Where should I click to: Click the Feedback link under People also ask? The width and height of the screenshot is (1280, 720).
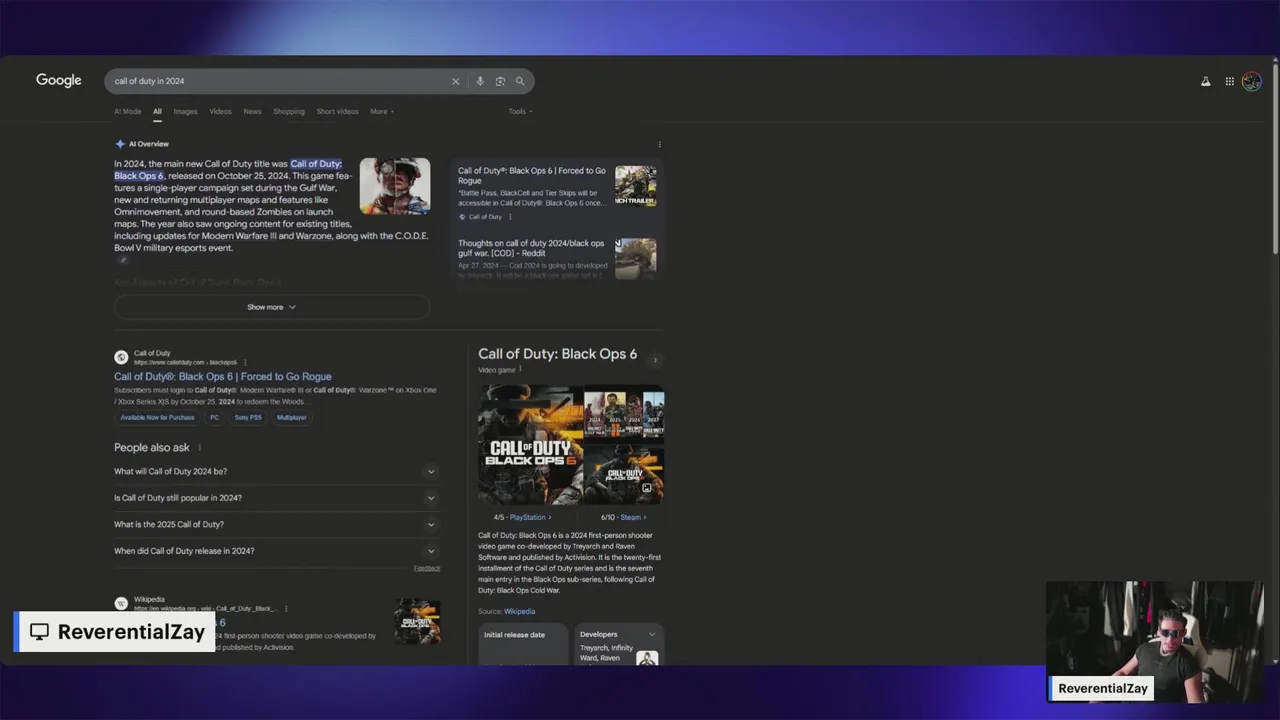pos(427,568)
